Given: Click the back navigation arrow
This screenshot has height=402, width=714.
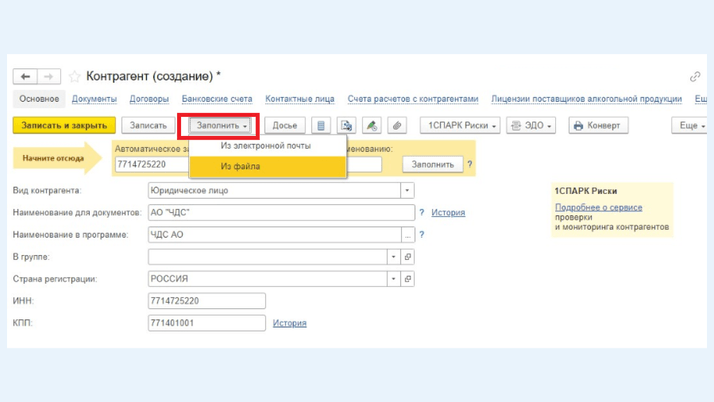Looking at the screenshot, I should click(x=25, y=76).
